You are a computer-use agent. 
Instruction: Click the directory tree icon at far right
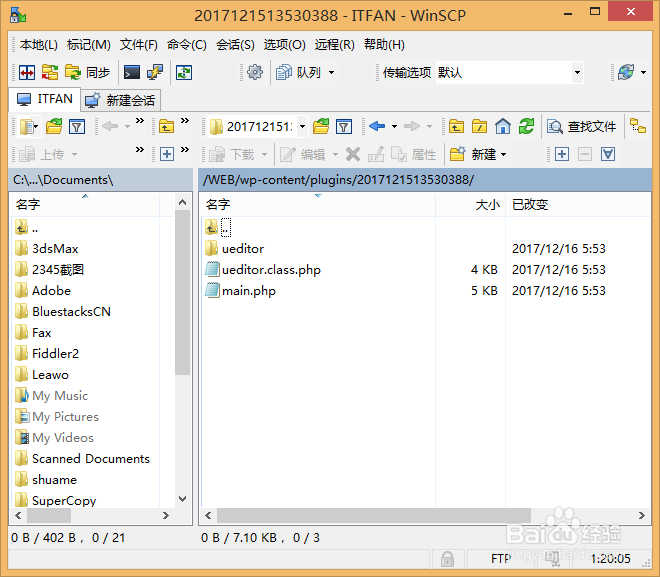click(637, 126)
